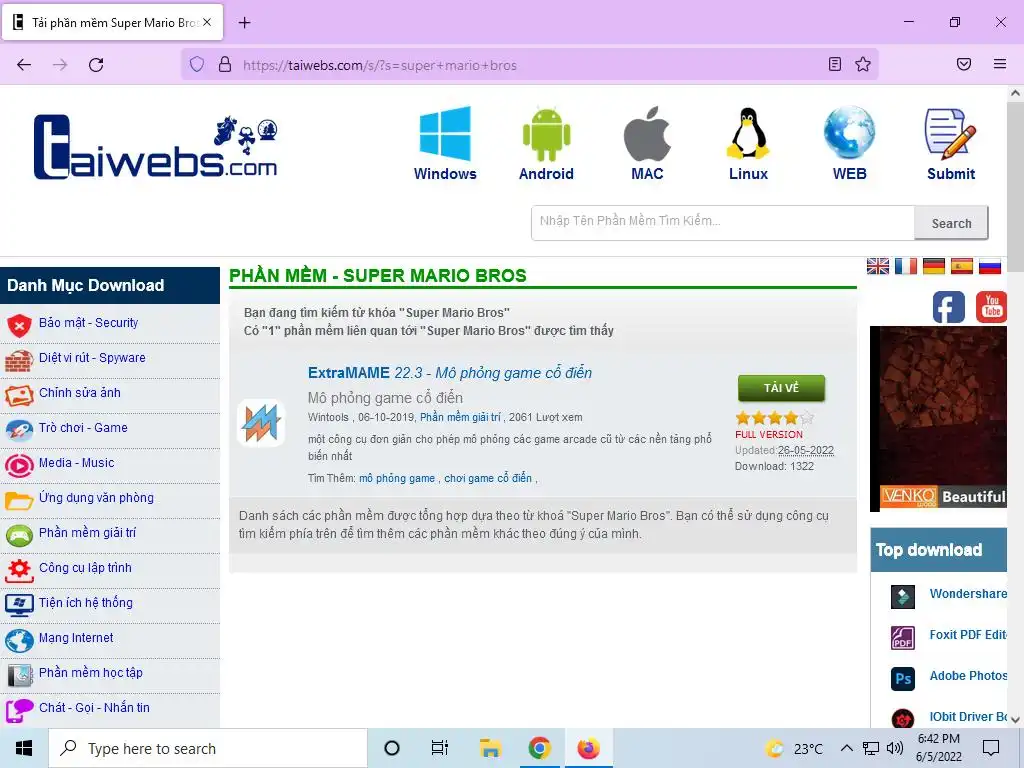Click the four-star rating on ExtraMAME
Viewport: 1024px width, 768px height.
click(775, 418)
